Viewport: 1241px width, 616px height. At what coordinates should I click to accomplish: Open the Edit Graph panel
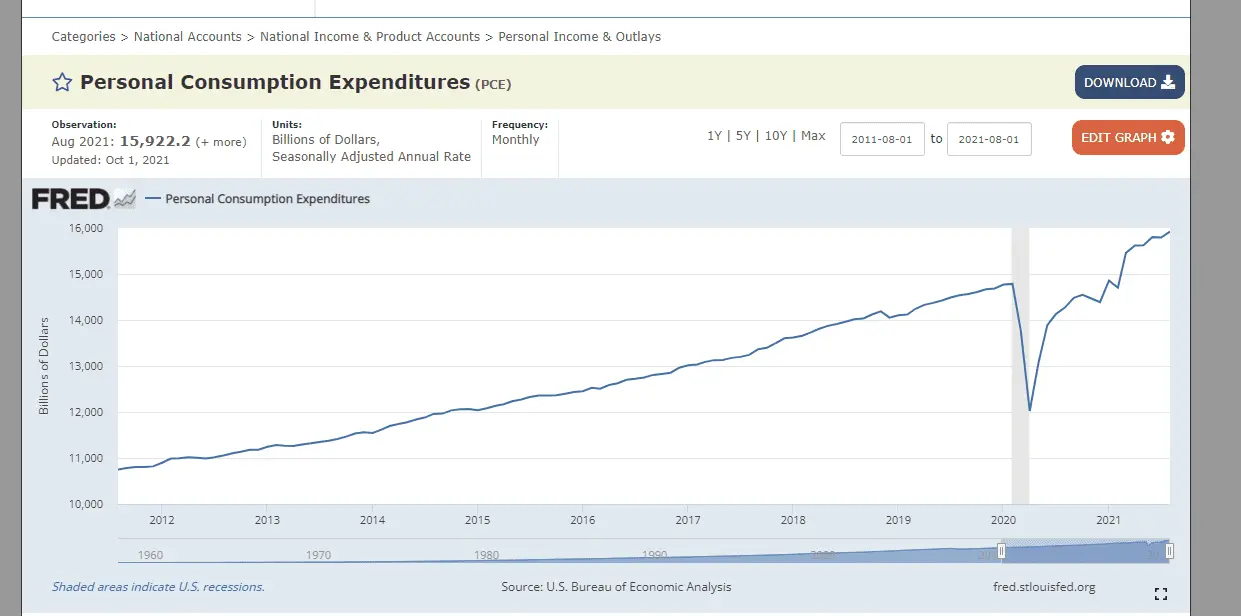(1127, 138)
